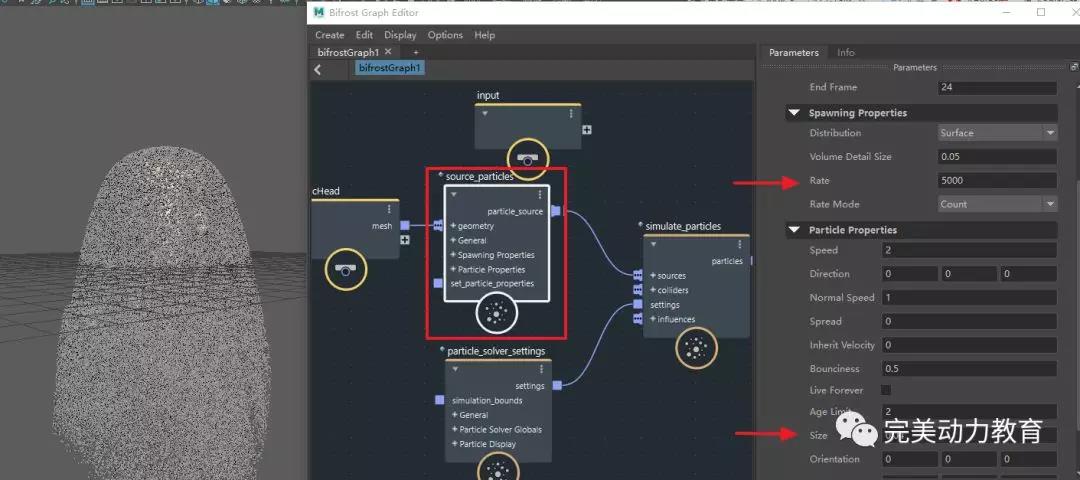Open the Display menu
This screenshot has height=480, width=1080.
click(x=400, y=35)
